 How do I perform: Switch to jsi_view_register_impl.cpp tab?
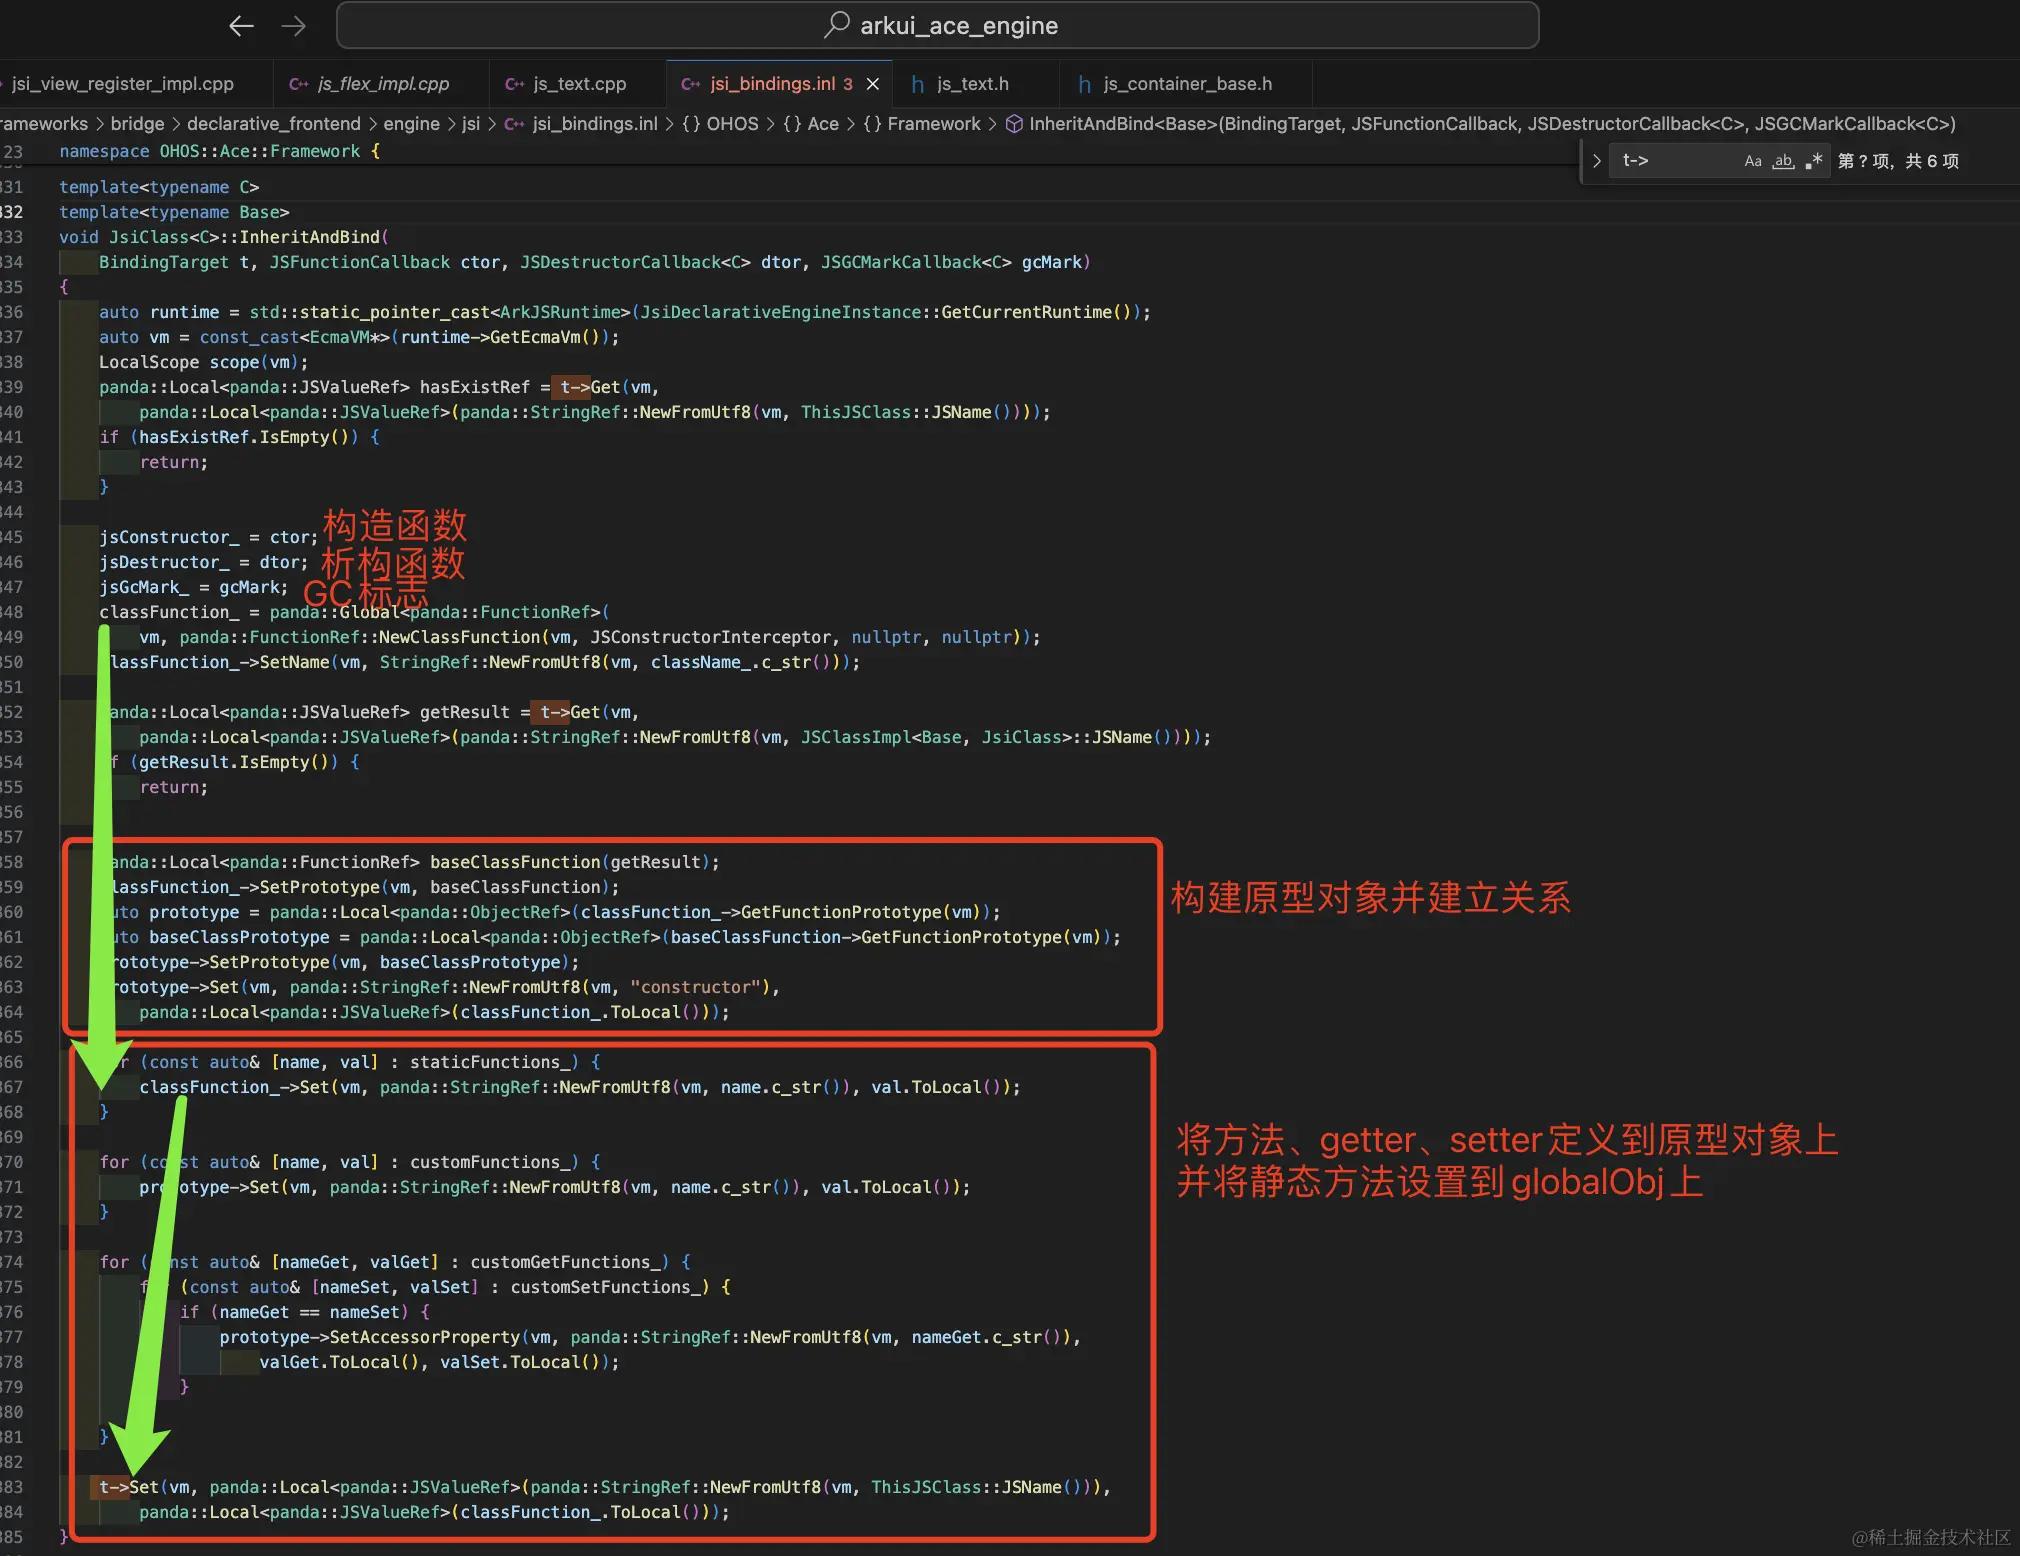tap(123, 84)
